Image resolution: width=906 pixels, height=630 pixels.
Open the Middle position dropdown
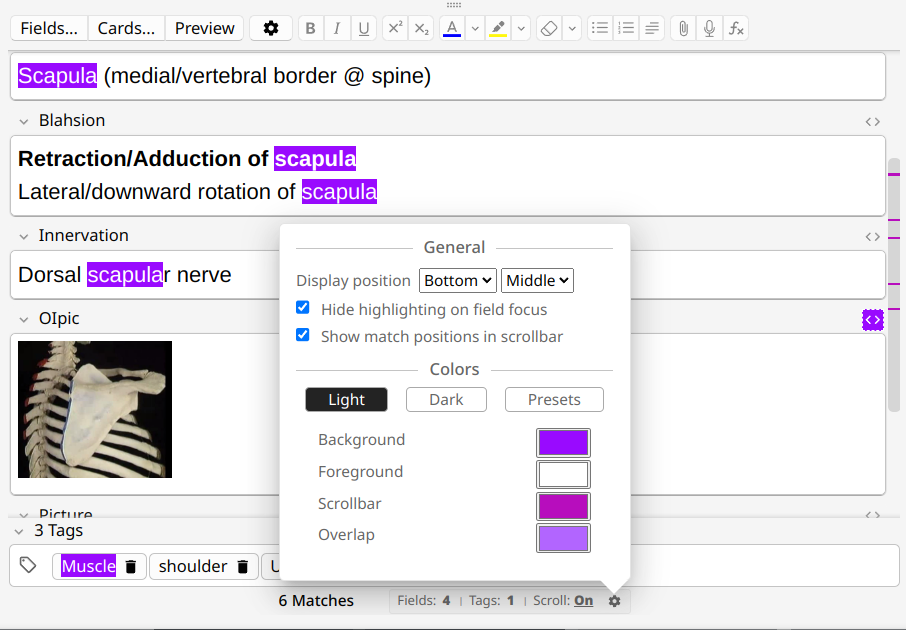(x=537, y=281)
